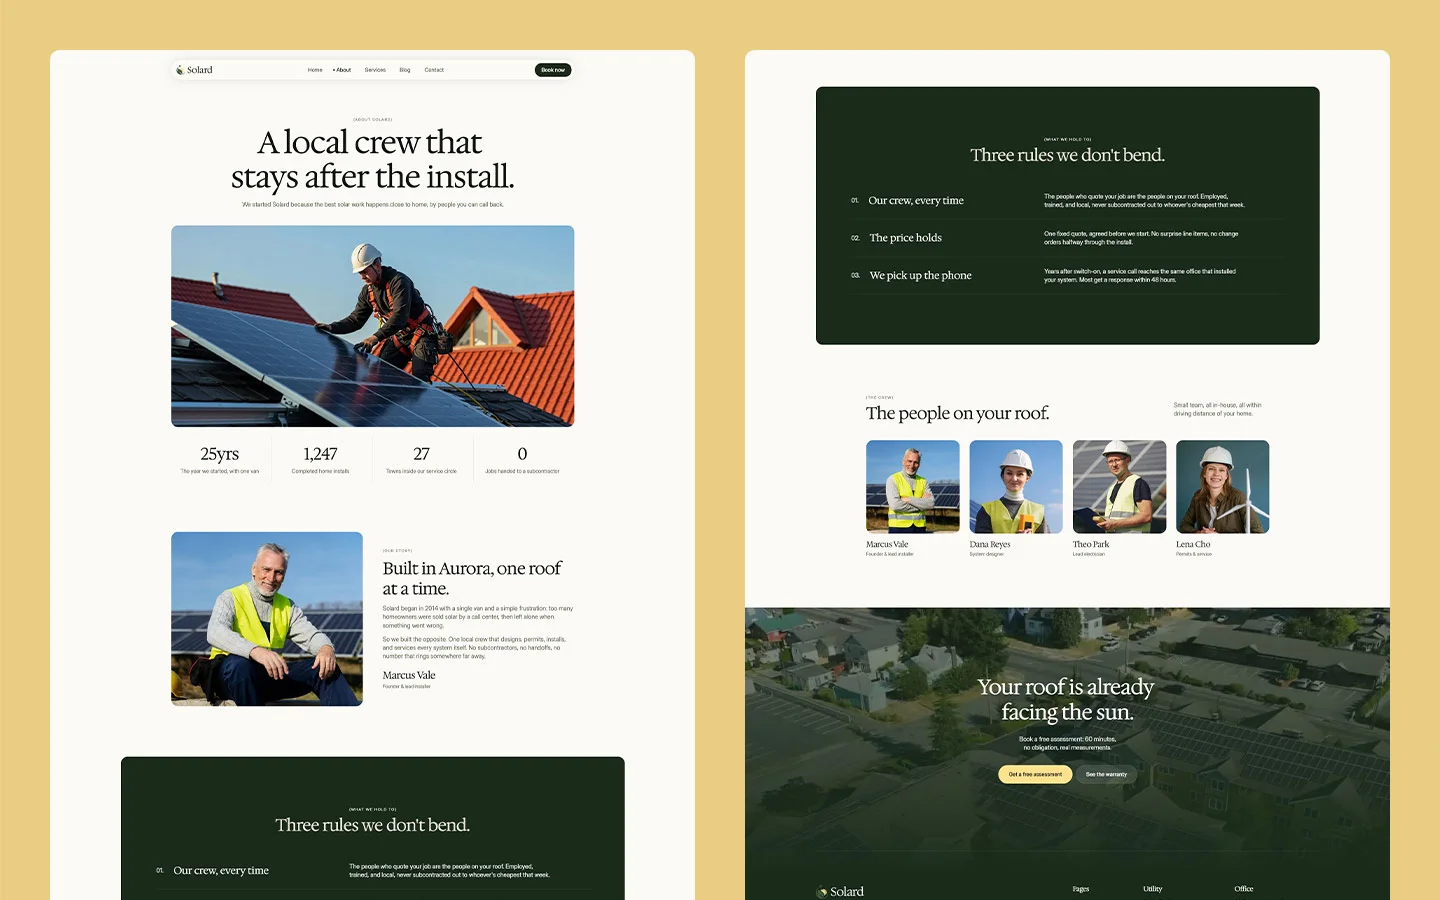Open the Home nav link
The width and height of the screenshot is (1440, 900).
coord(315,70)
